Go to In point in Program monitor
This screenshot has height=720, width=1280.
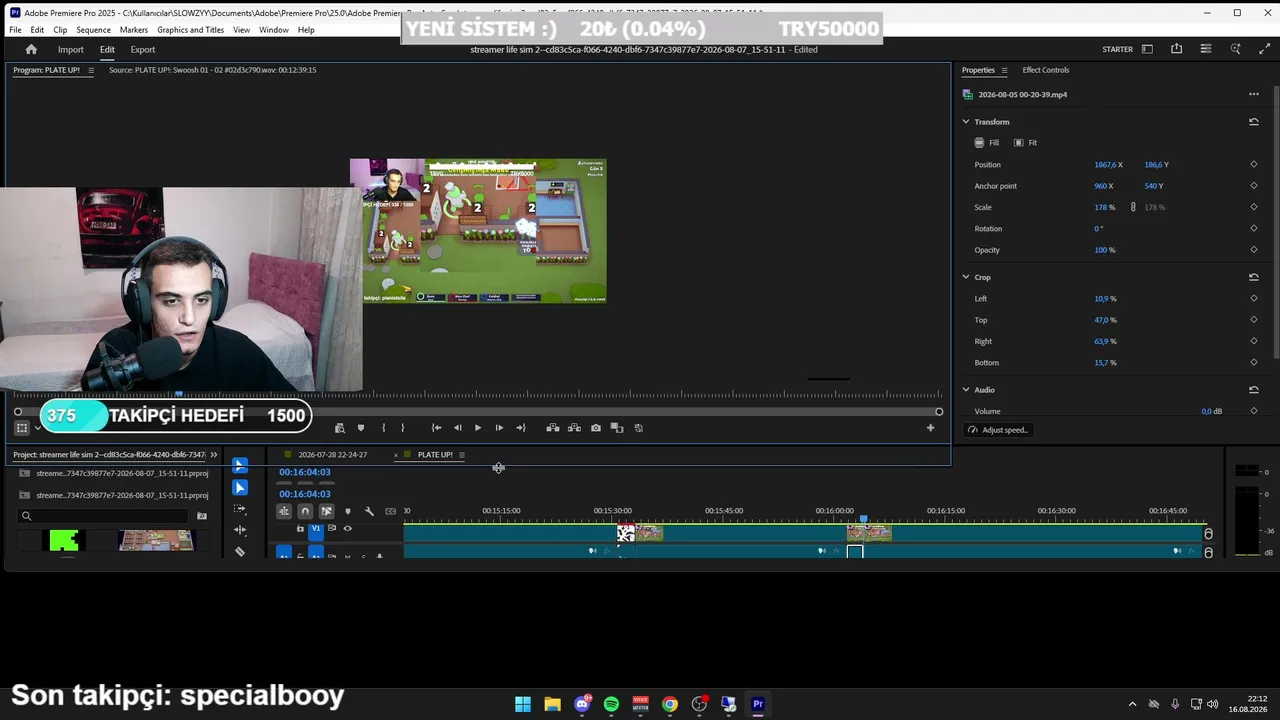436,428
